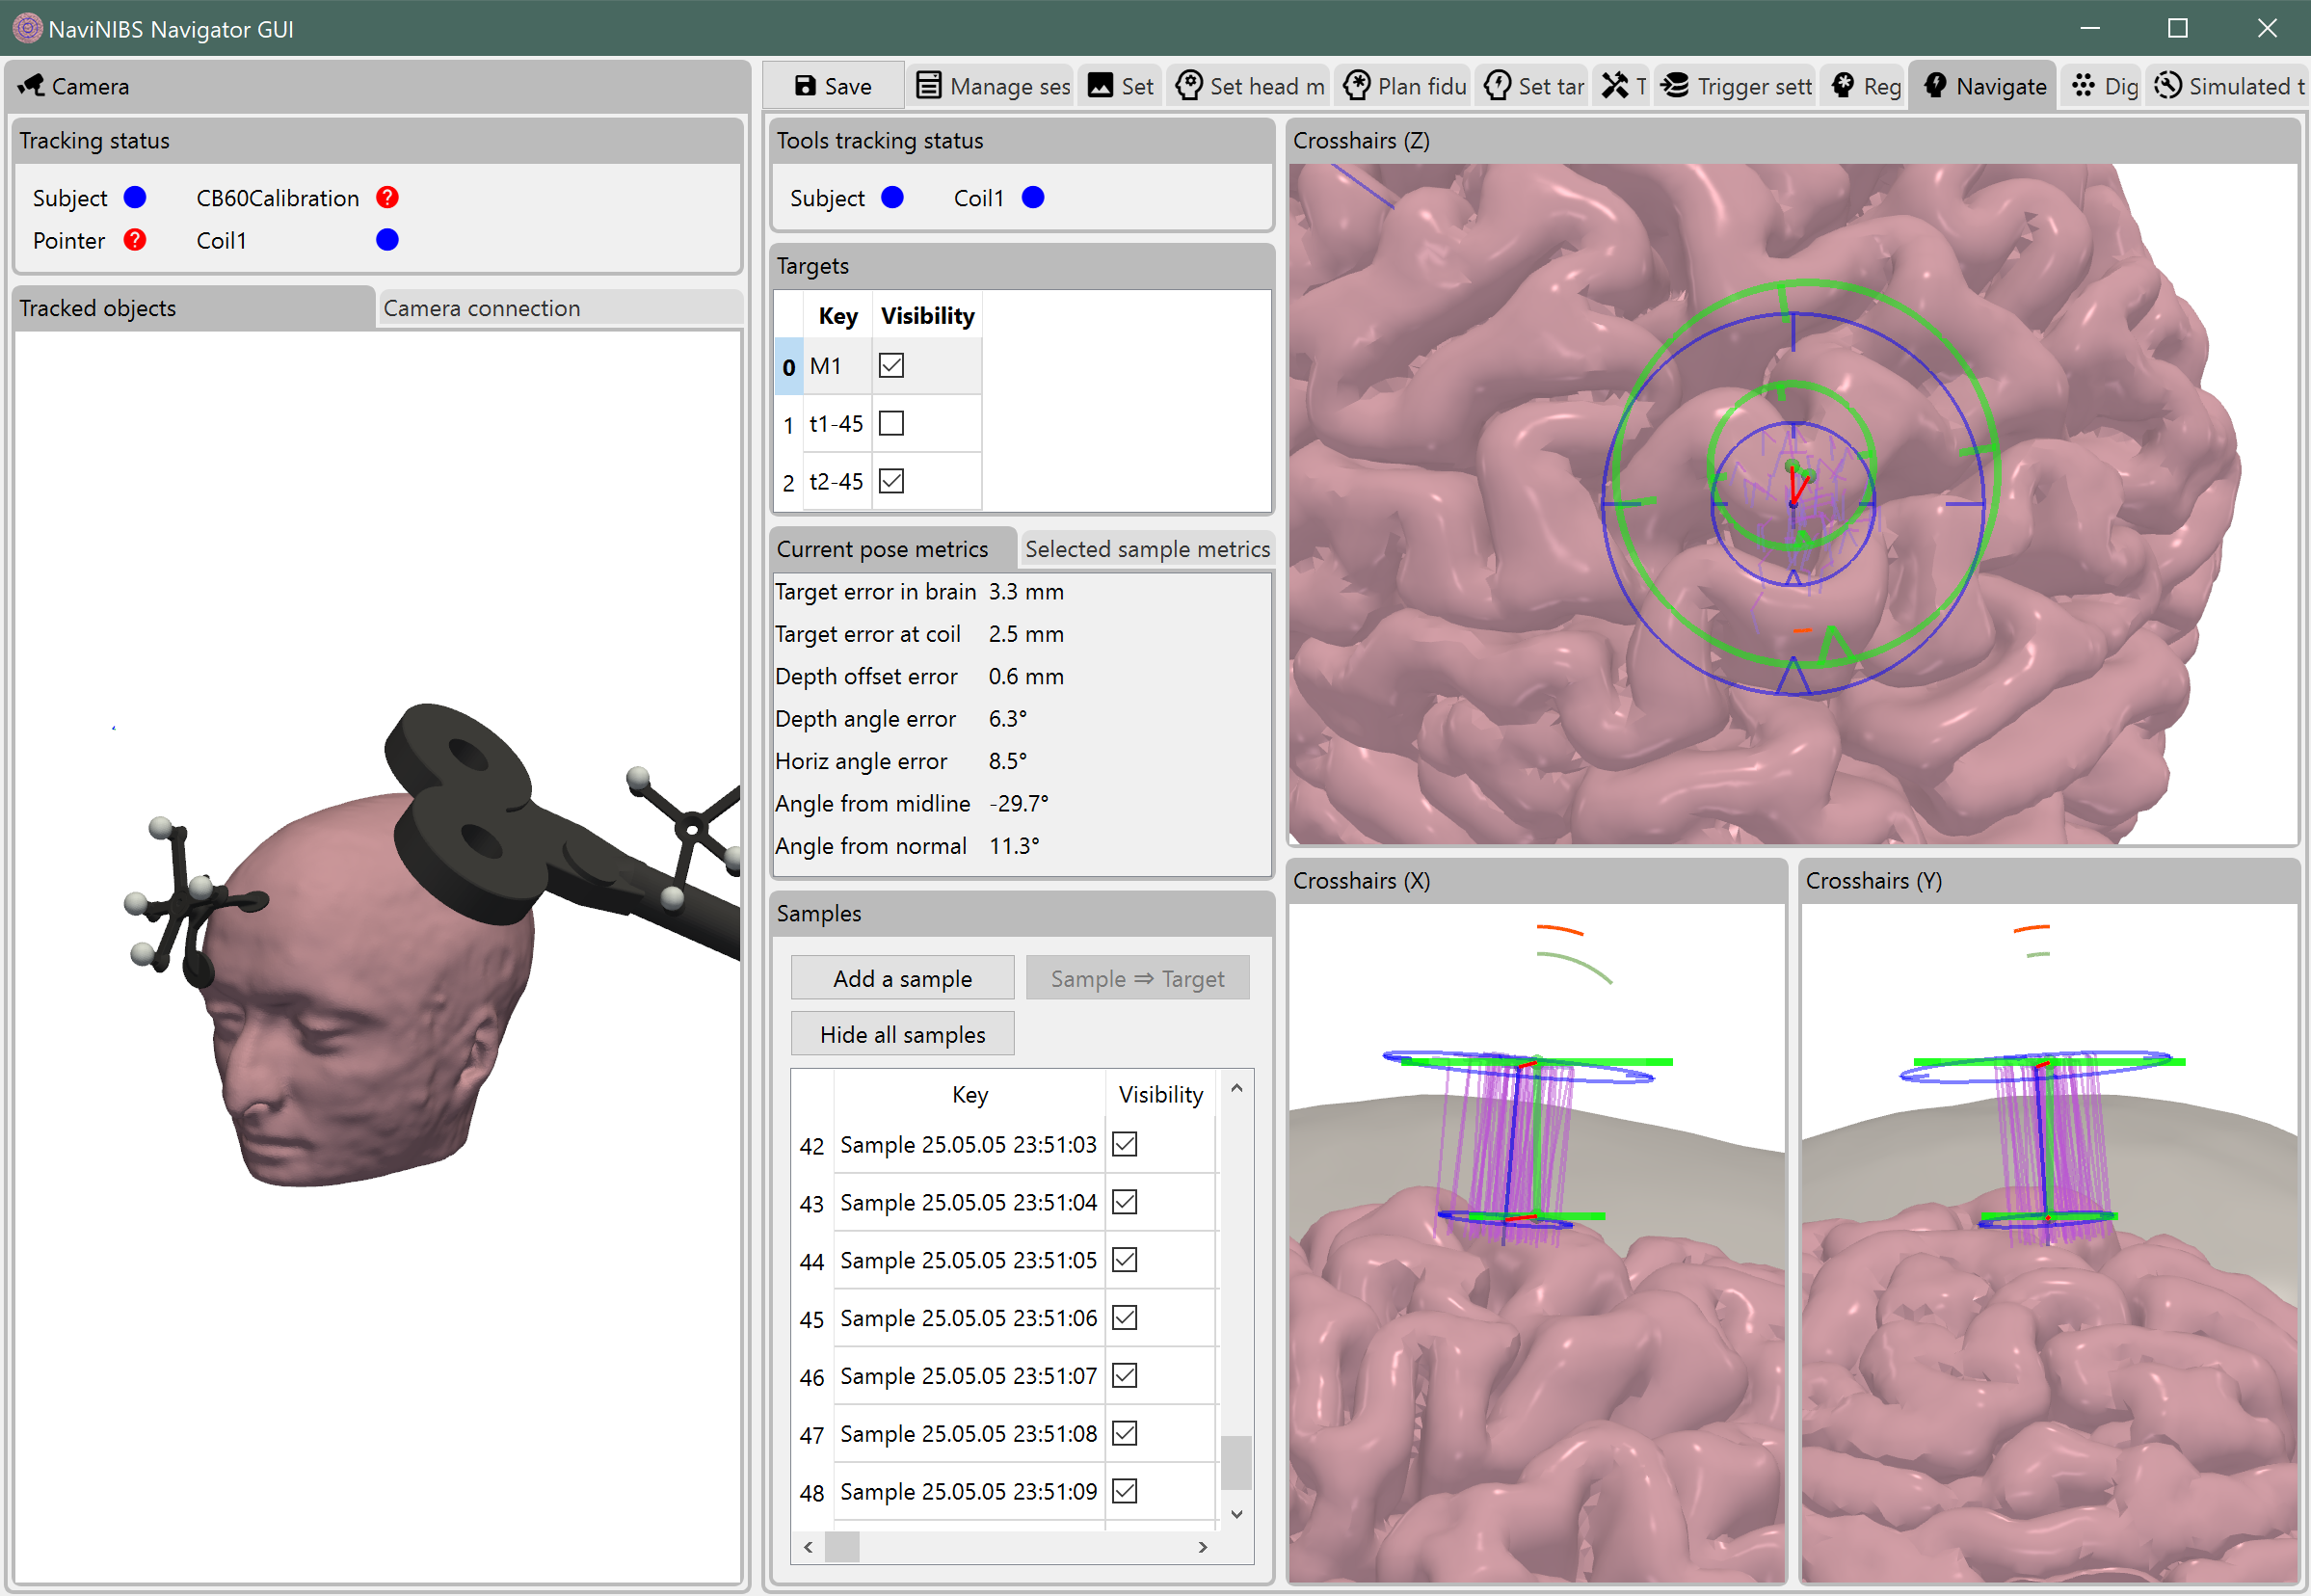Image resolution: width=2311 pixels, height=1596 pixels.
Task: Uncheck visibility for Sample 23:51:07
Action: [1126, 1377]
